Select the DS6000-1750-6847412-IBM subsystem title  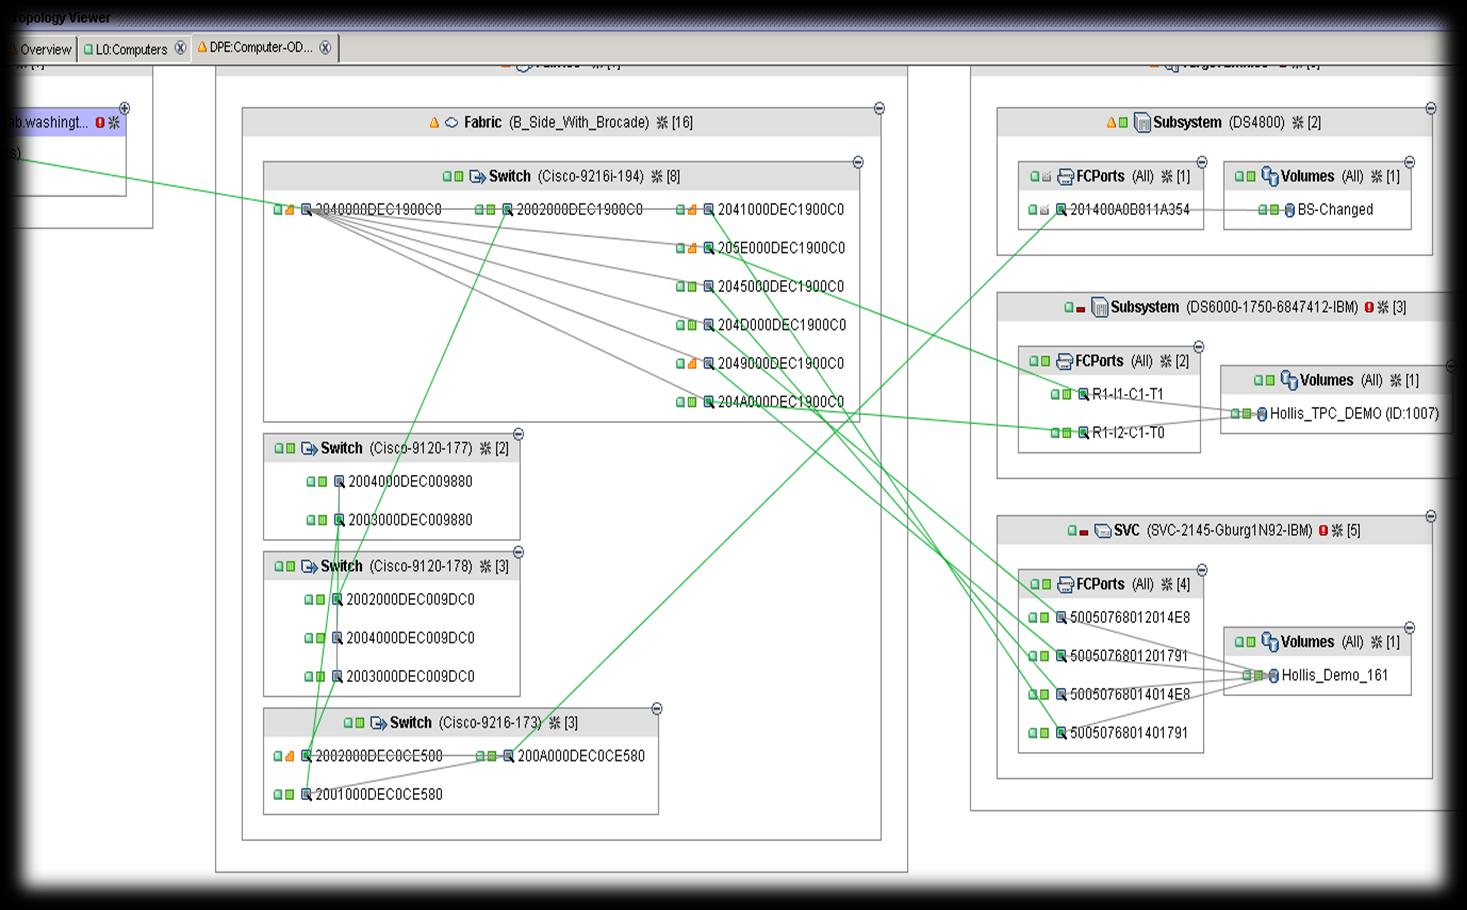[1234, 307]
